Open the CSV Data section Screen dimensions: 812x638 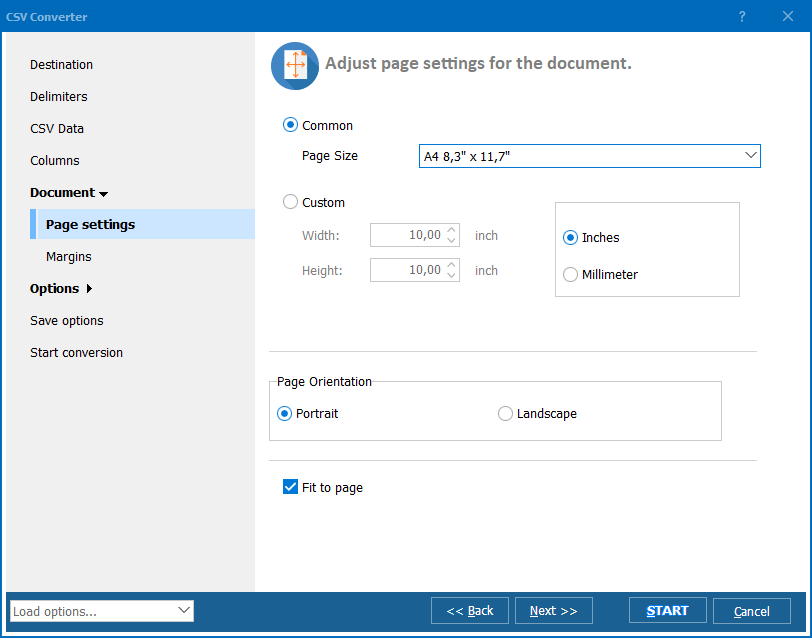tap(57, 129)
